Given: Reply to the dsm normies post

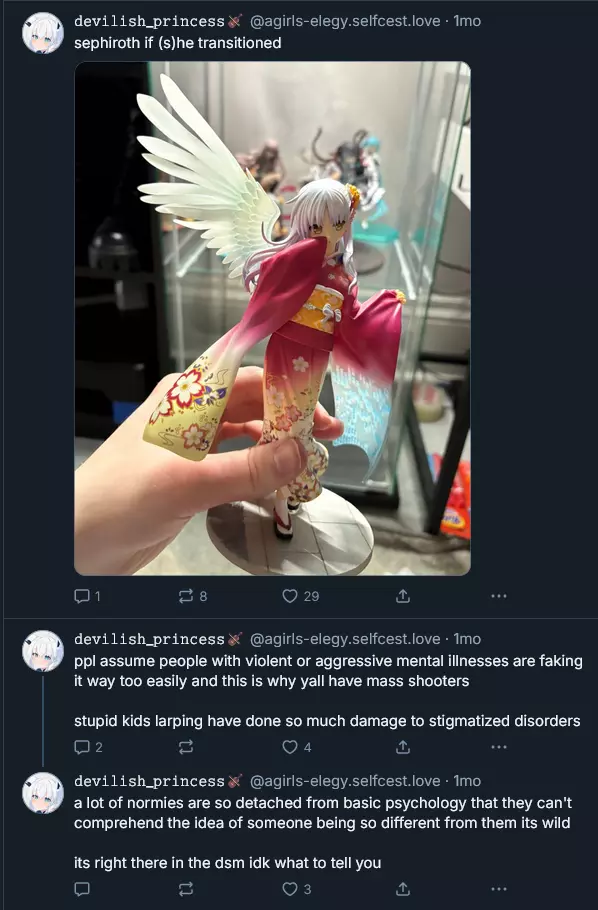Looking at the screenshot, I should (x=82, y=889).
